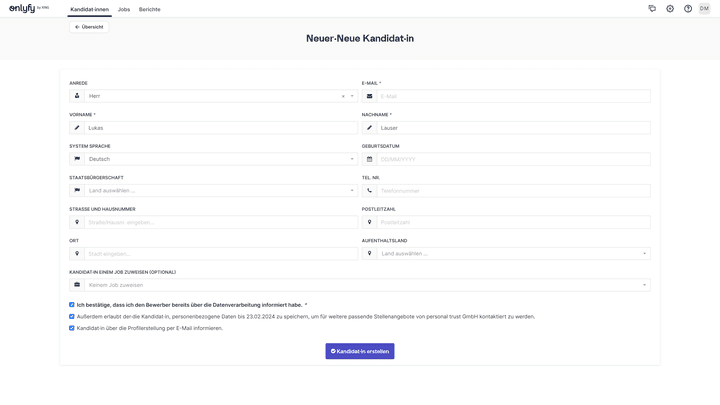Click the DM user avatar

[x=704, y=8]
